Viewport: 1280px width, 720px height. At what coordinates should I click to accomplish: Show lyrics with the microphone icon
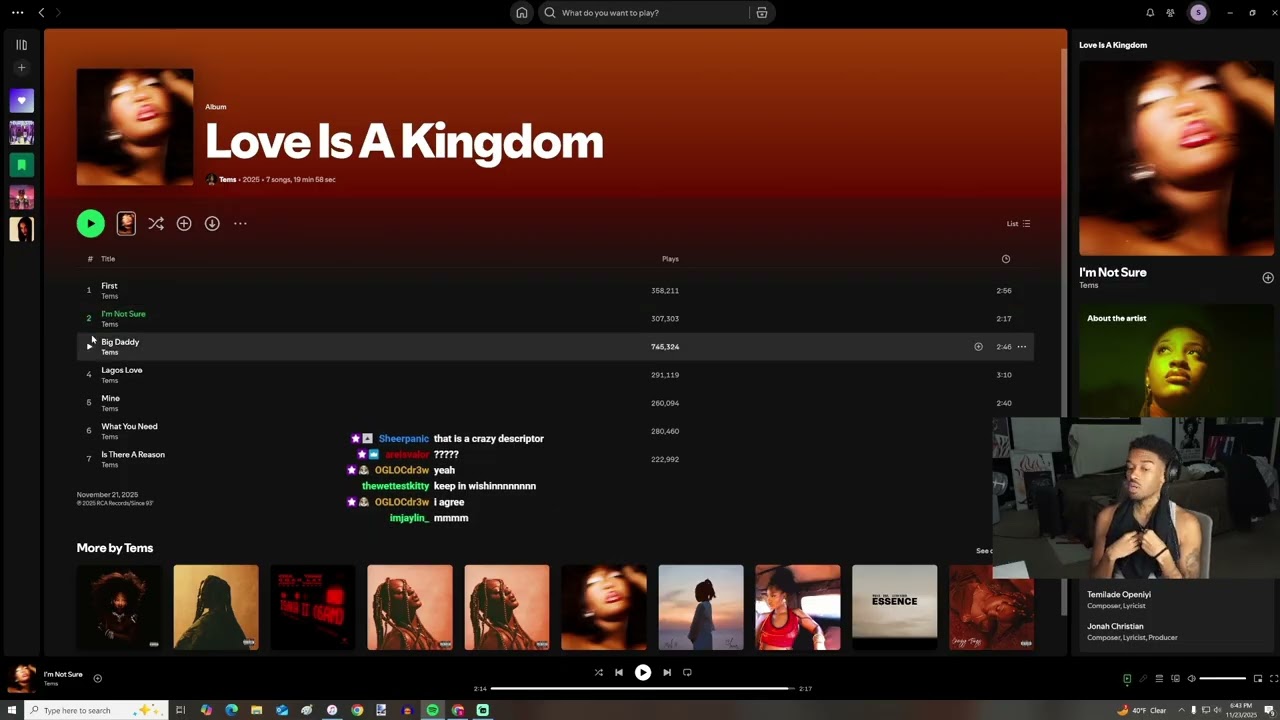point(1143,679)
